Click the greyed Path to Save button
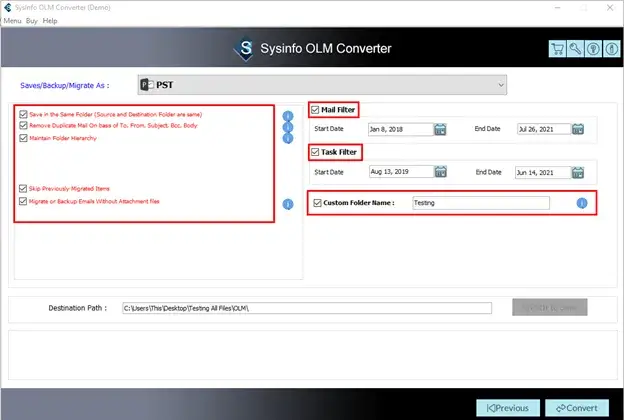 coord(550,307)
